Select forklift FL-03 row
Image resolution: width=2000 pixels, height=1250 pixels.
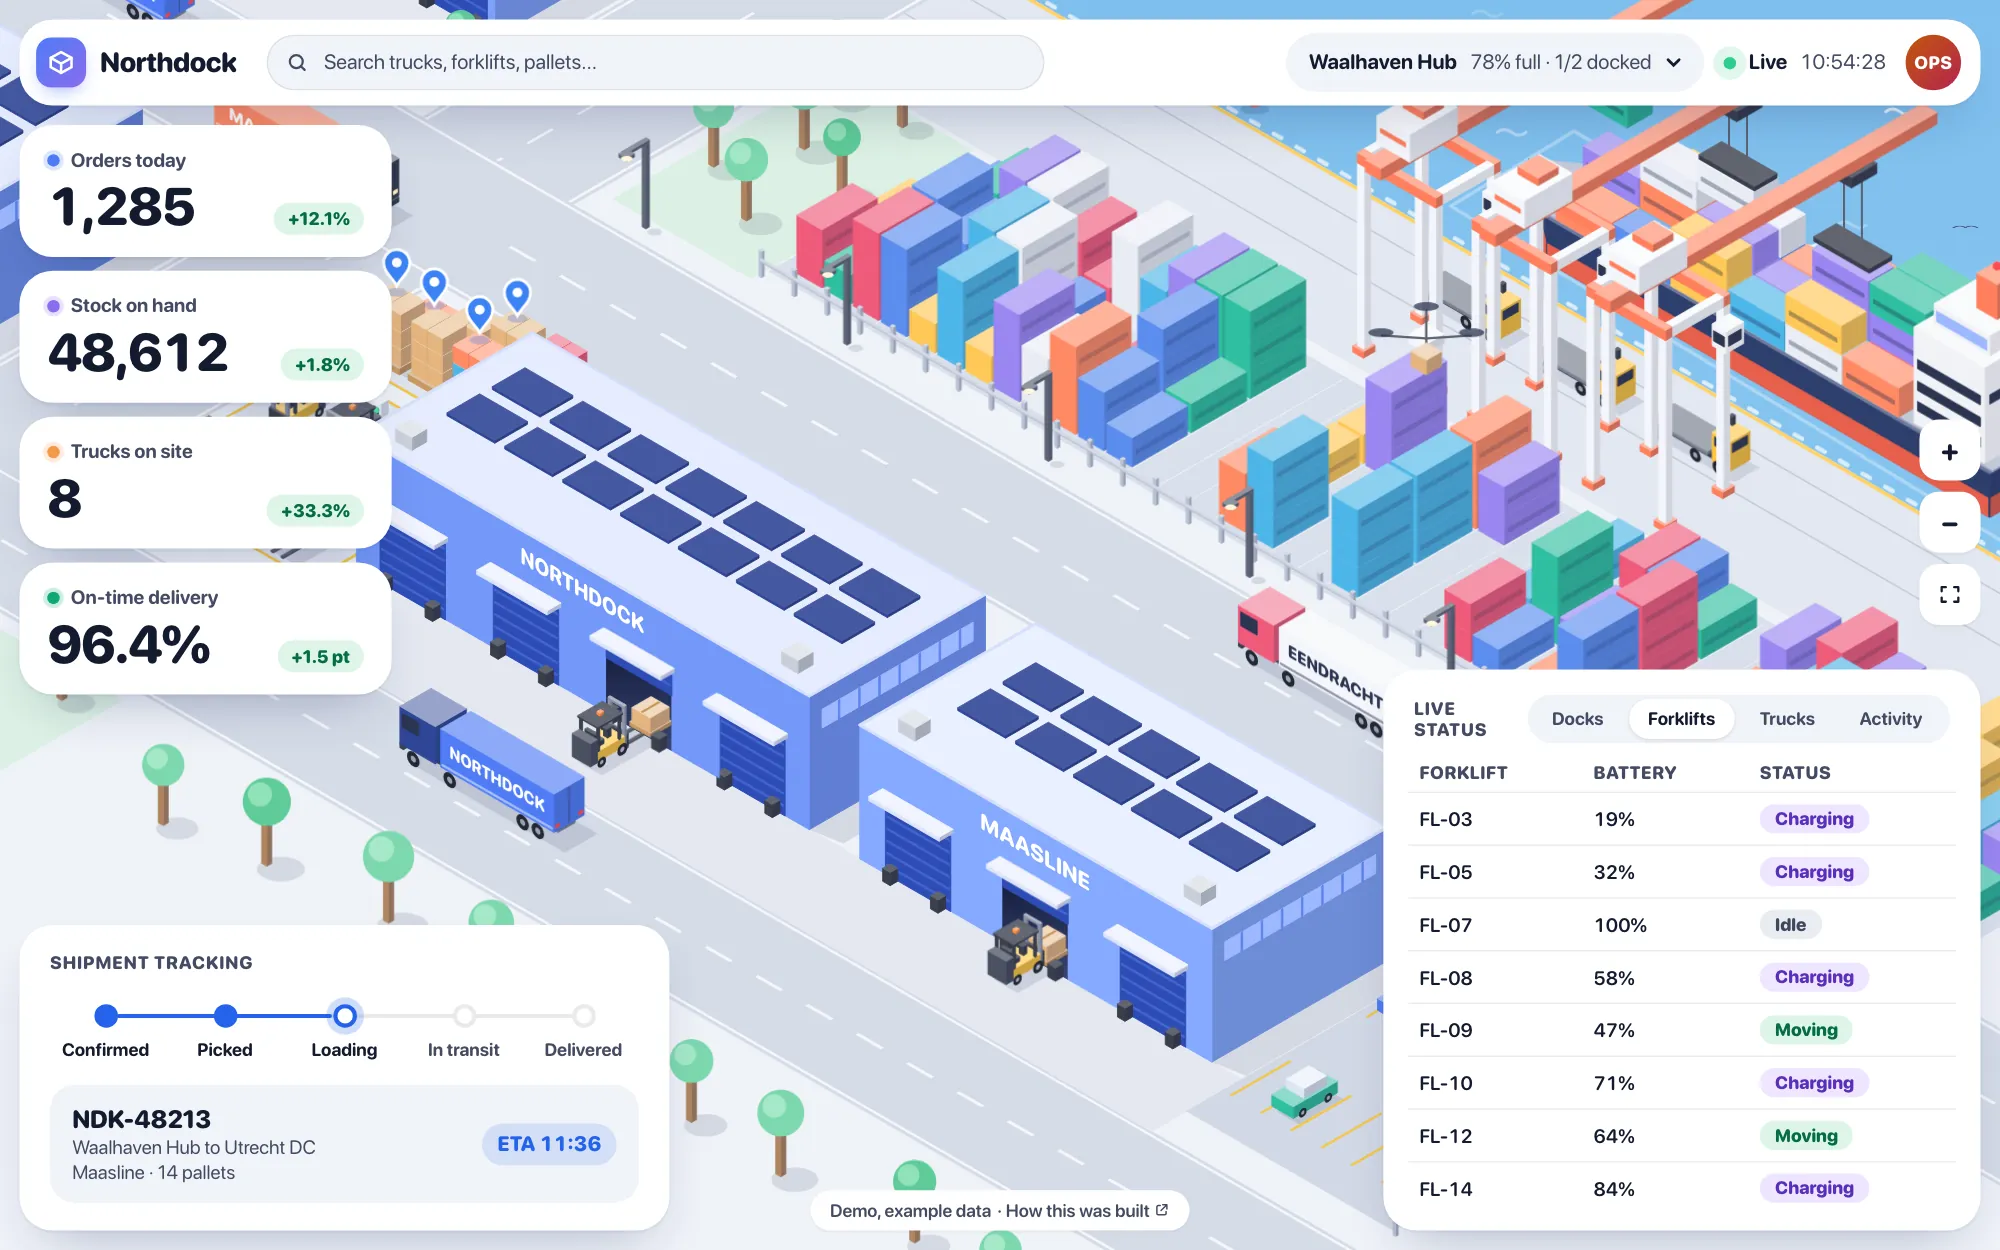1682,819
